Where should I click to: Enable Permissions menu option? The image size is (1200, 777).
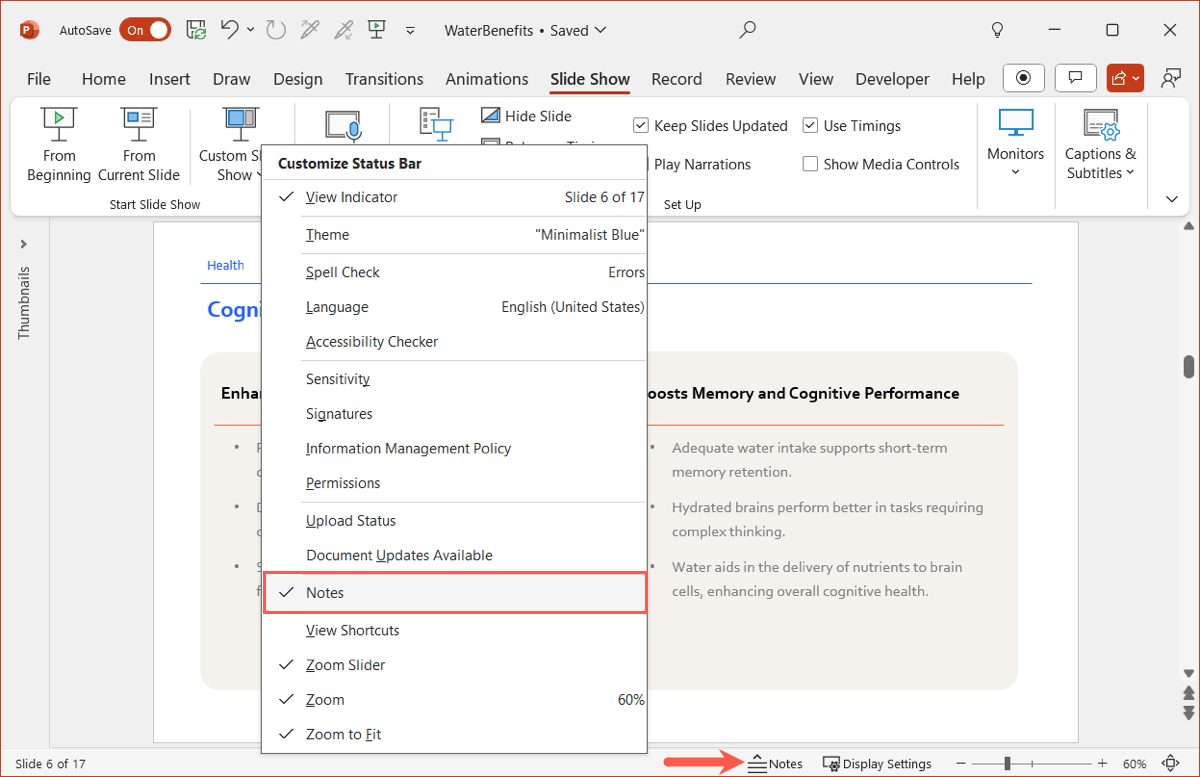[x=455, y=483]
